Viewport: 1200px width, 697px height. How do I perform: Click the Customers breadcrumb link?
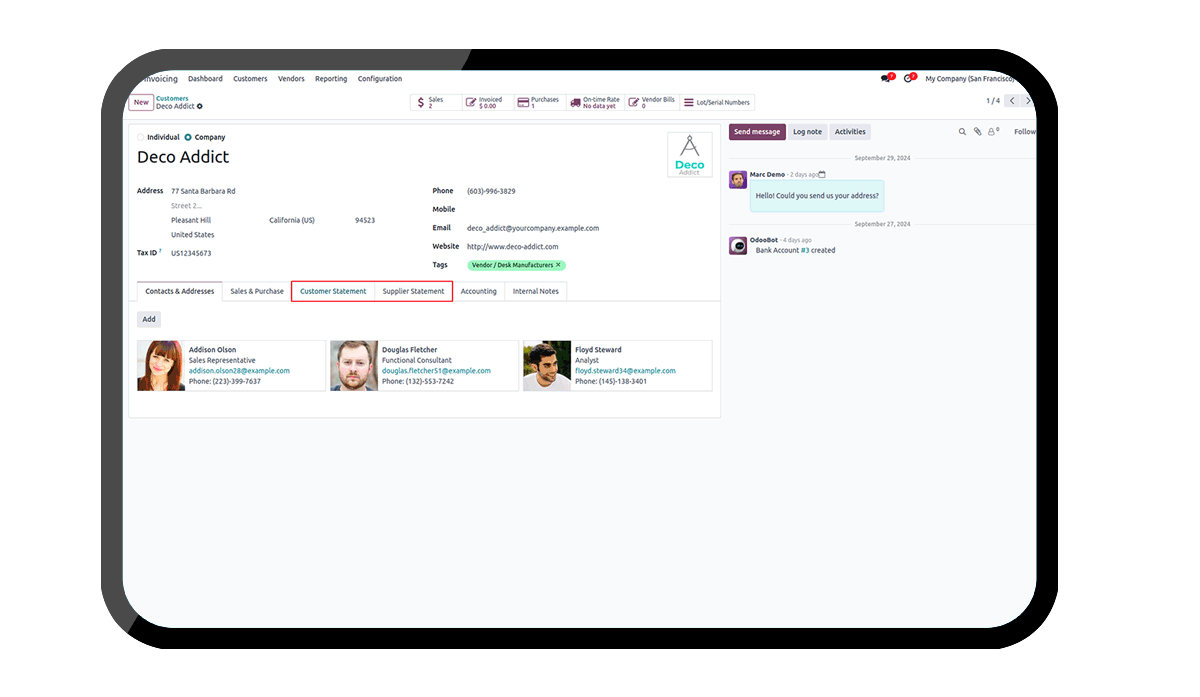click(x=172, y=98)
